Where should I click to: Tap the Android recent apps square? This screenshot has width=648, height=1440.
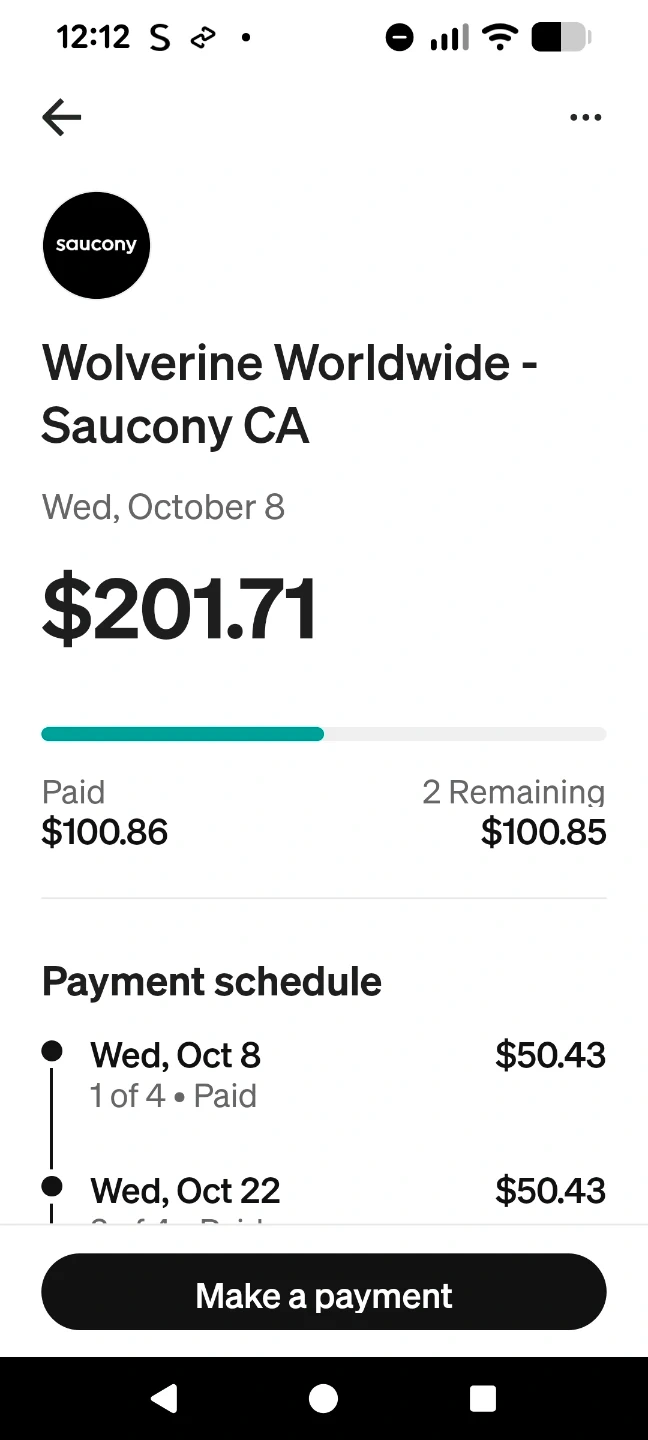pyautogui.click(x=483, y=1398)
